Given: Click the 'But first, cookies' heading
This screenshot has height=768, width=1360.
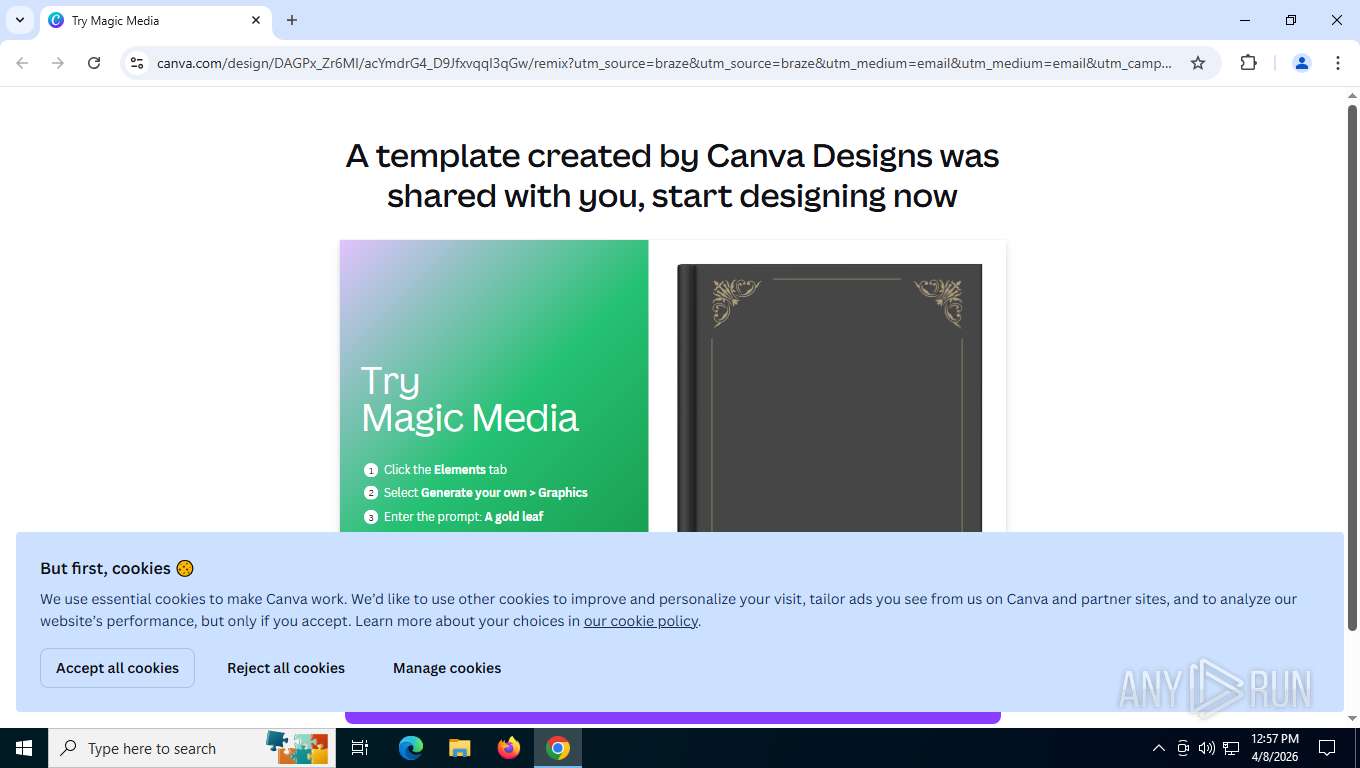Looking at the screenshot, I should pos(117,568).
